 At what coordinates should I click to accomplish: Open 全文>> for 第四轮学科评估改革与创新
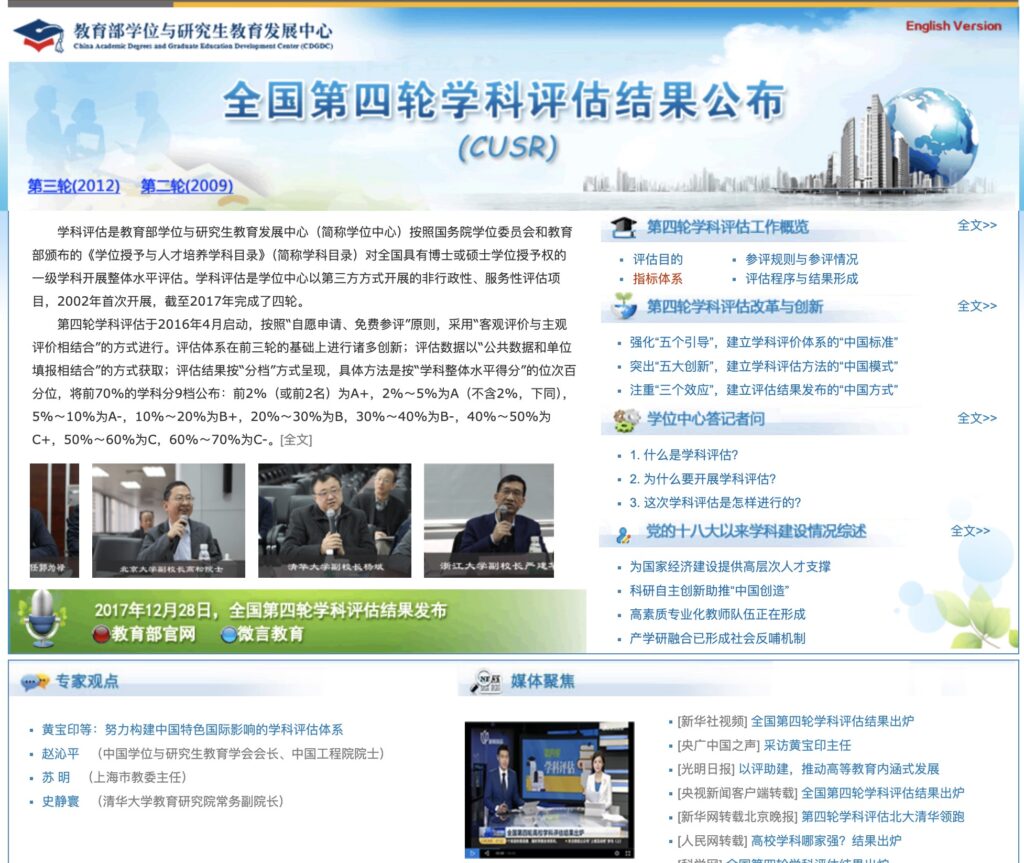coord(976,306)
